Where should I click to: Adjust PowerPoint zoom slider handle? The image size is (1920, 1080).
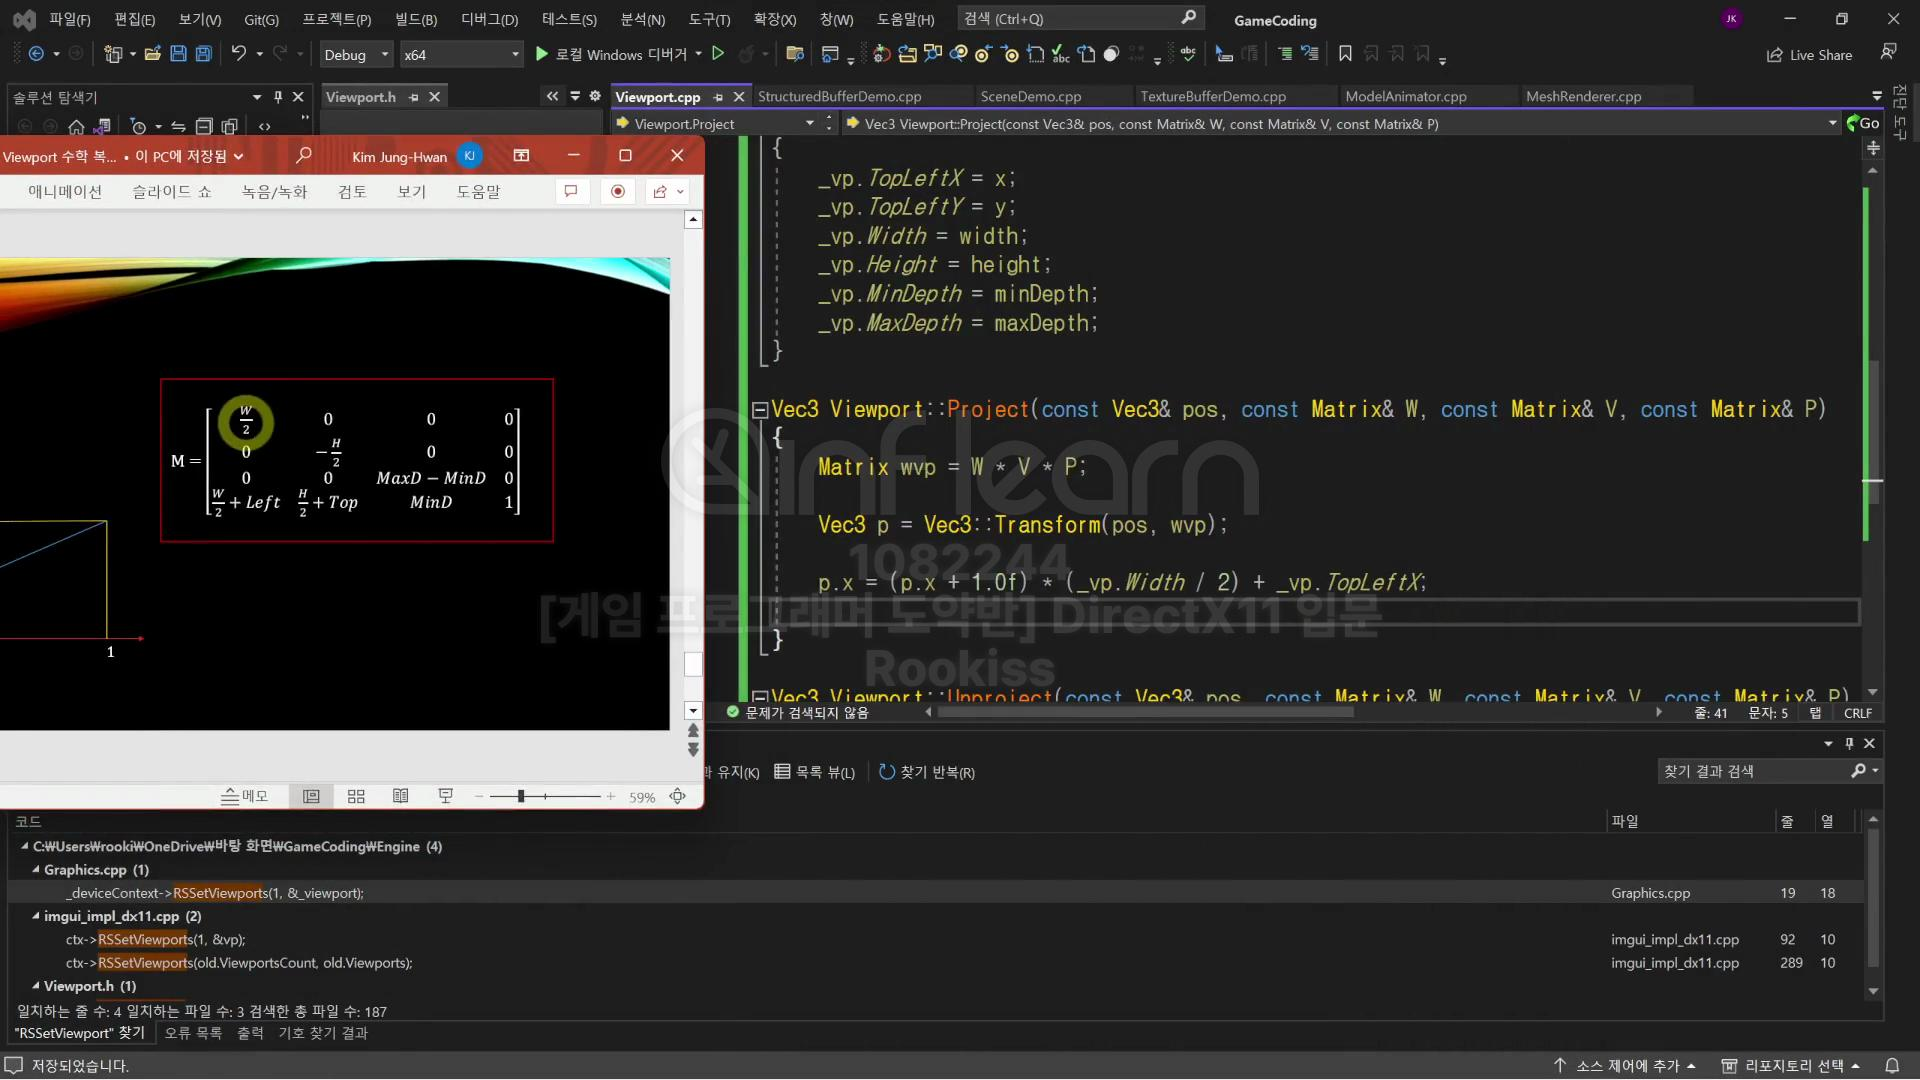[521, 796]
